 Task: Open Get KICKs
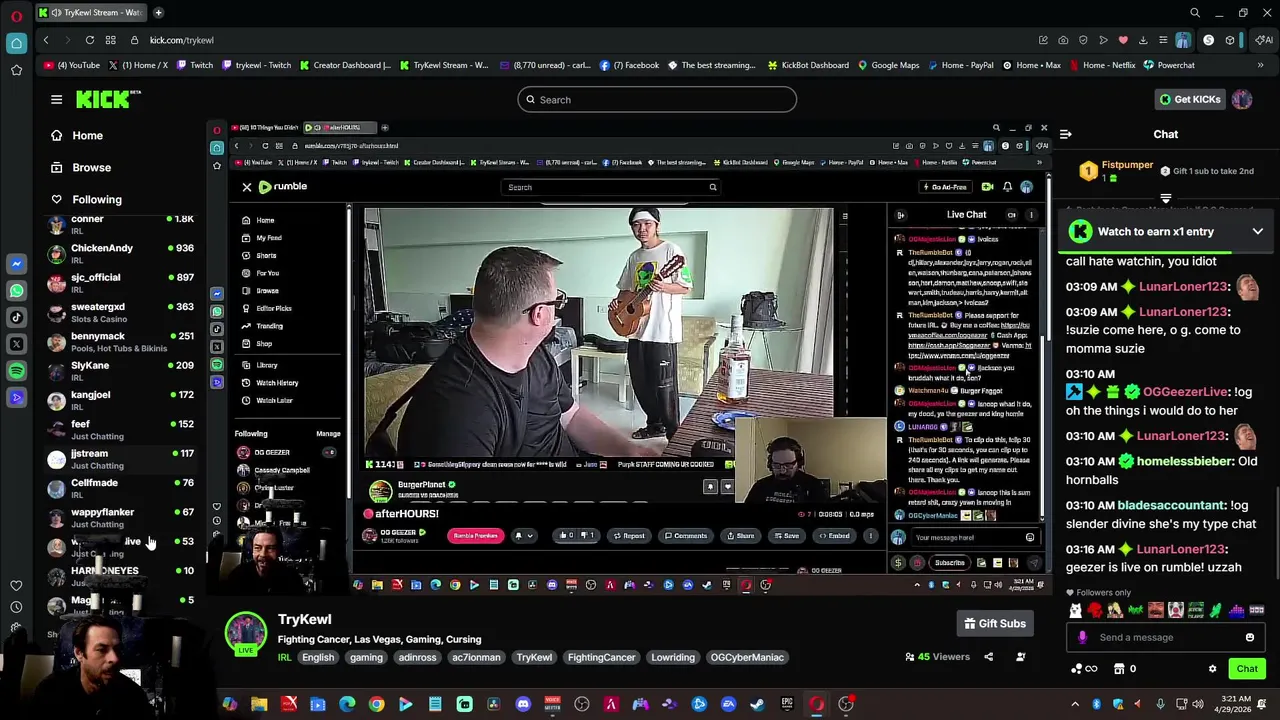[1189, 99]
